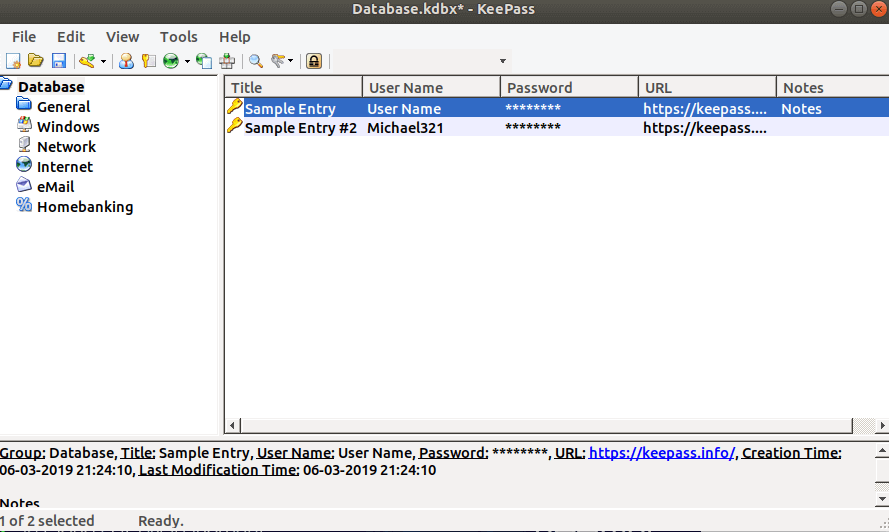Click the Database root folder icon
The image size is (889, 532).
pos(6,84)
